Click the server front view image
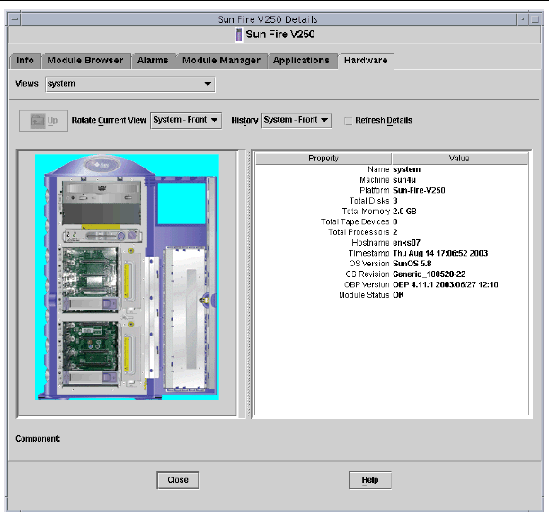The image size is (549, 514). [127, 277]
